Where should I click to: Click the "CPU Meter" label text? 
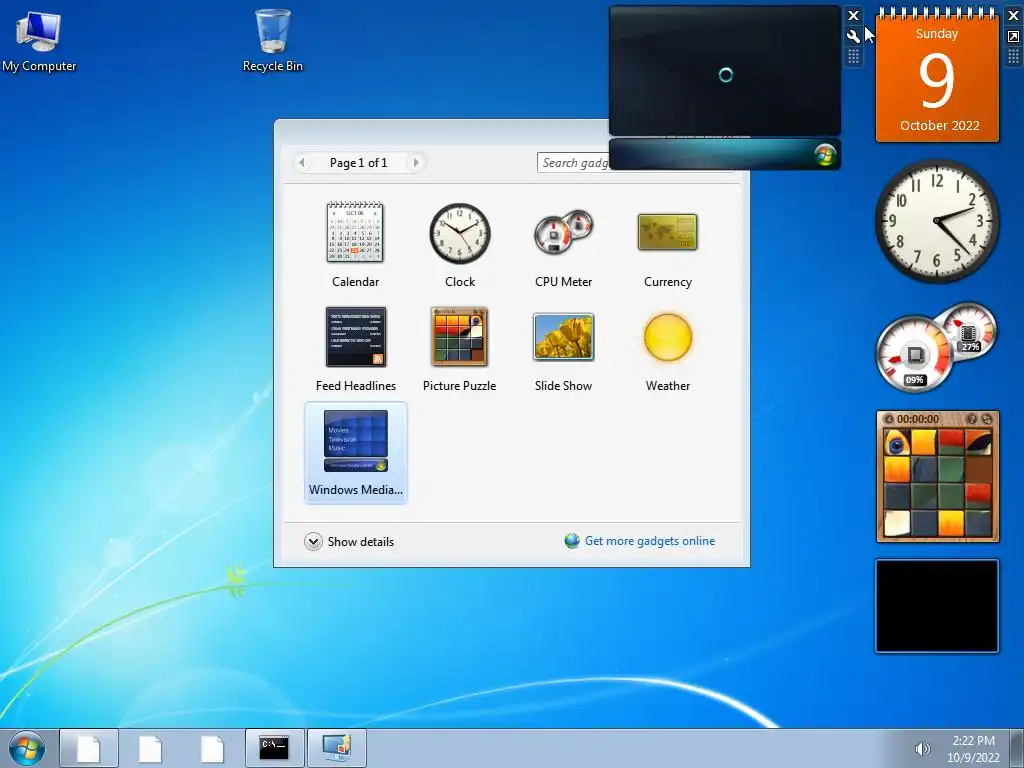click(563, 281)
